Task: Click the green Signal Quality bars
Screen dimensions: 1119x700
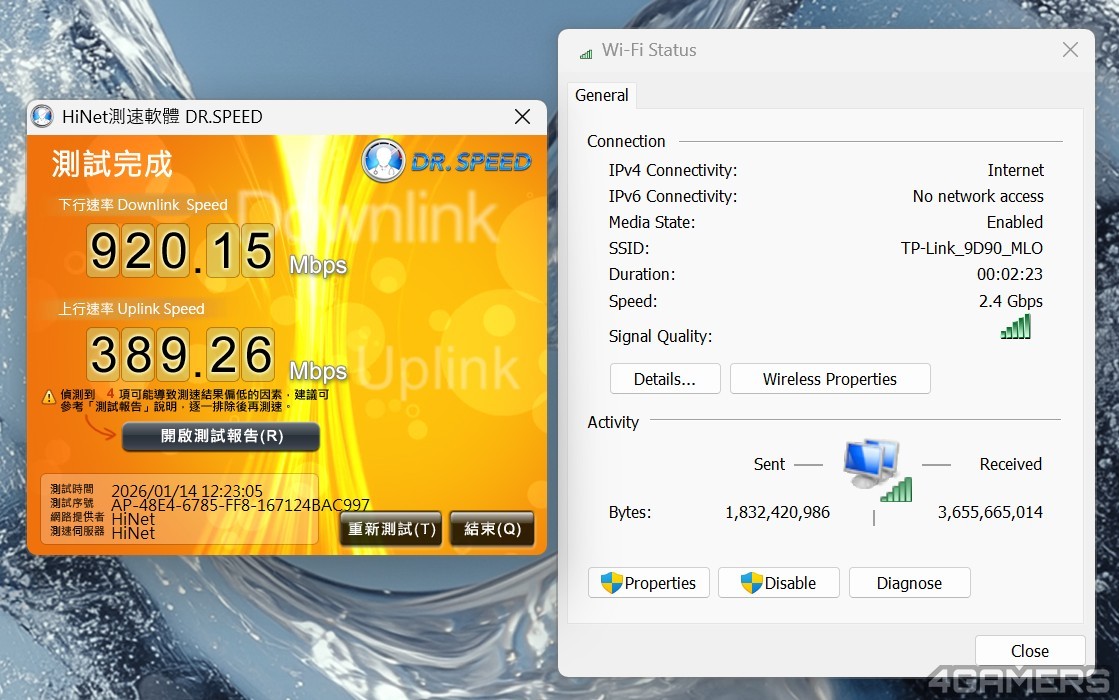Action: coord(1015,327)
